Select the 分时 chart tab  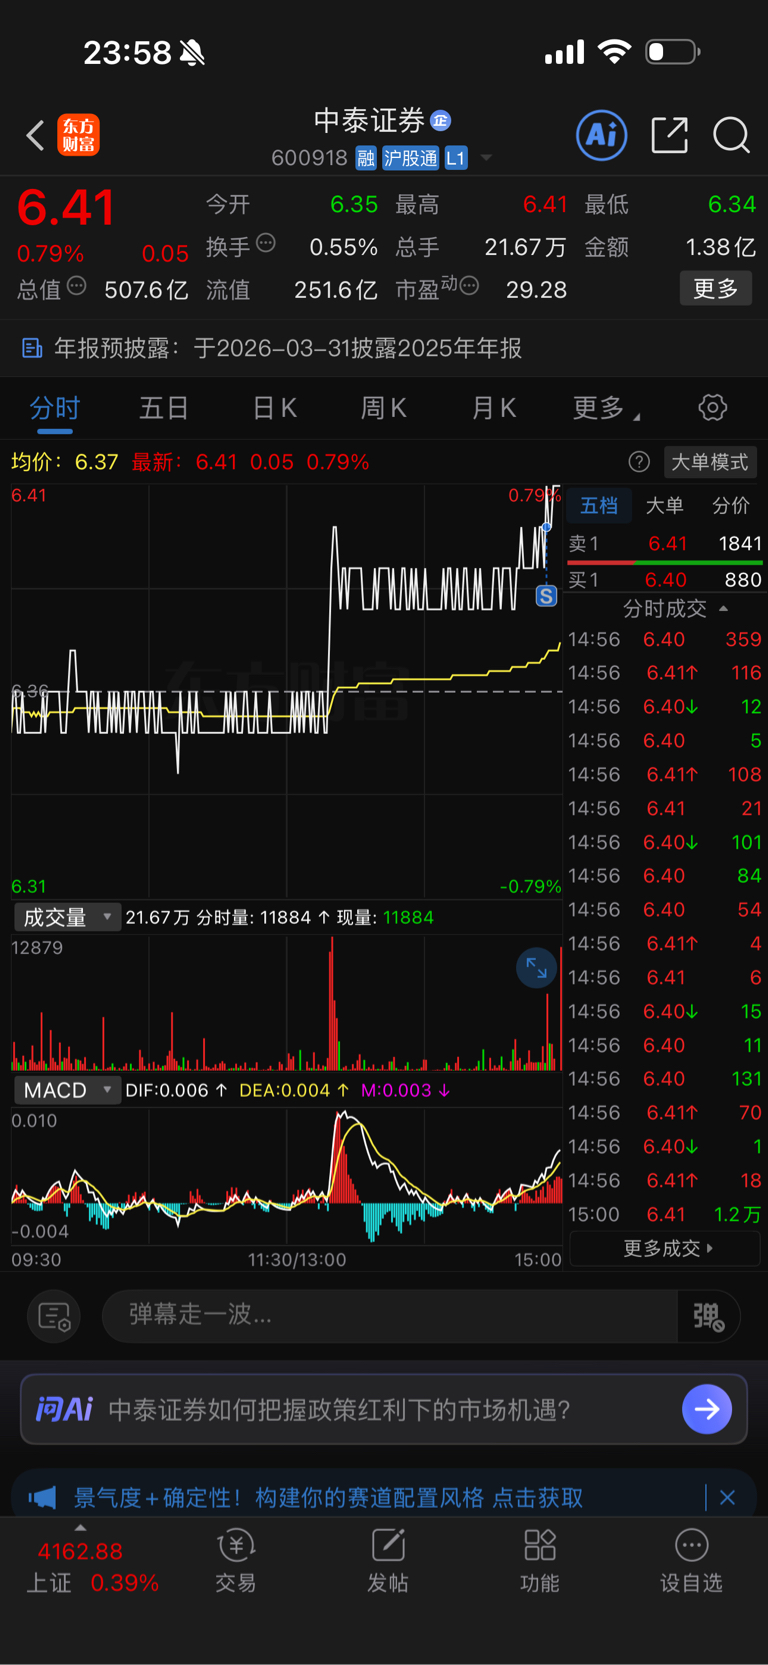click(x=54, y=408)
